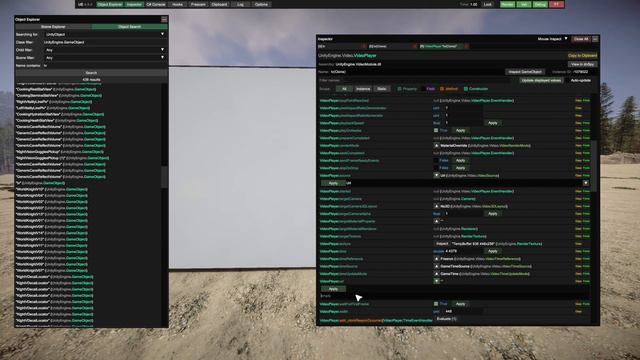Click Evaluate for the add_clockResyncOccurred method
Image resolution: width=640 pixels, height=360 pixels.
click(446, 319)
